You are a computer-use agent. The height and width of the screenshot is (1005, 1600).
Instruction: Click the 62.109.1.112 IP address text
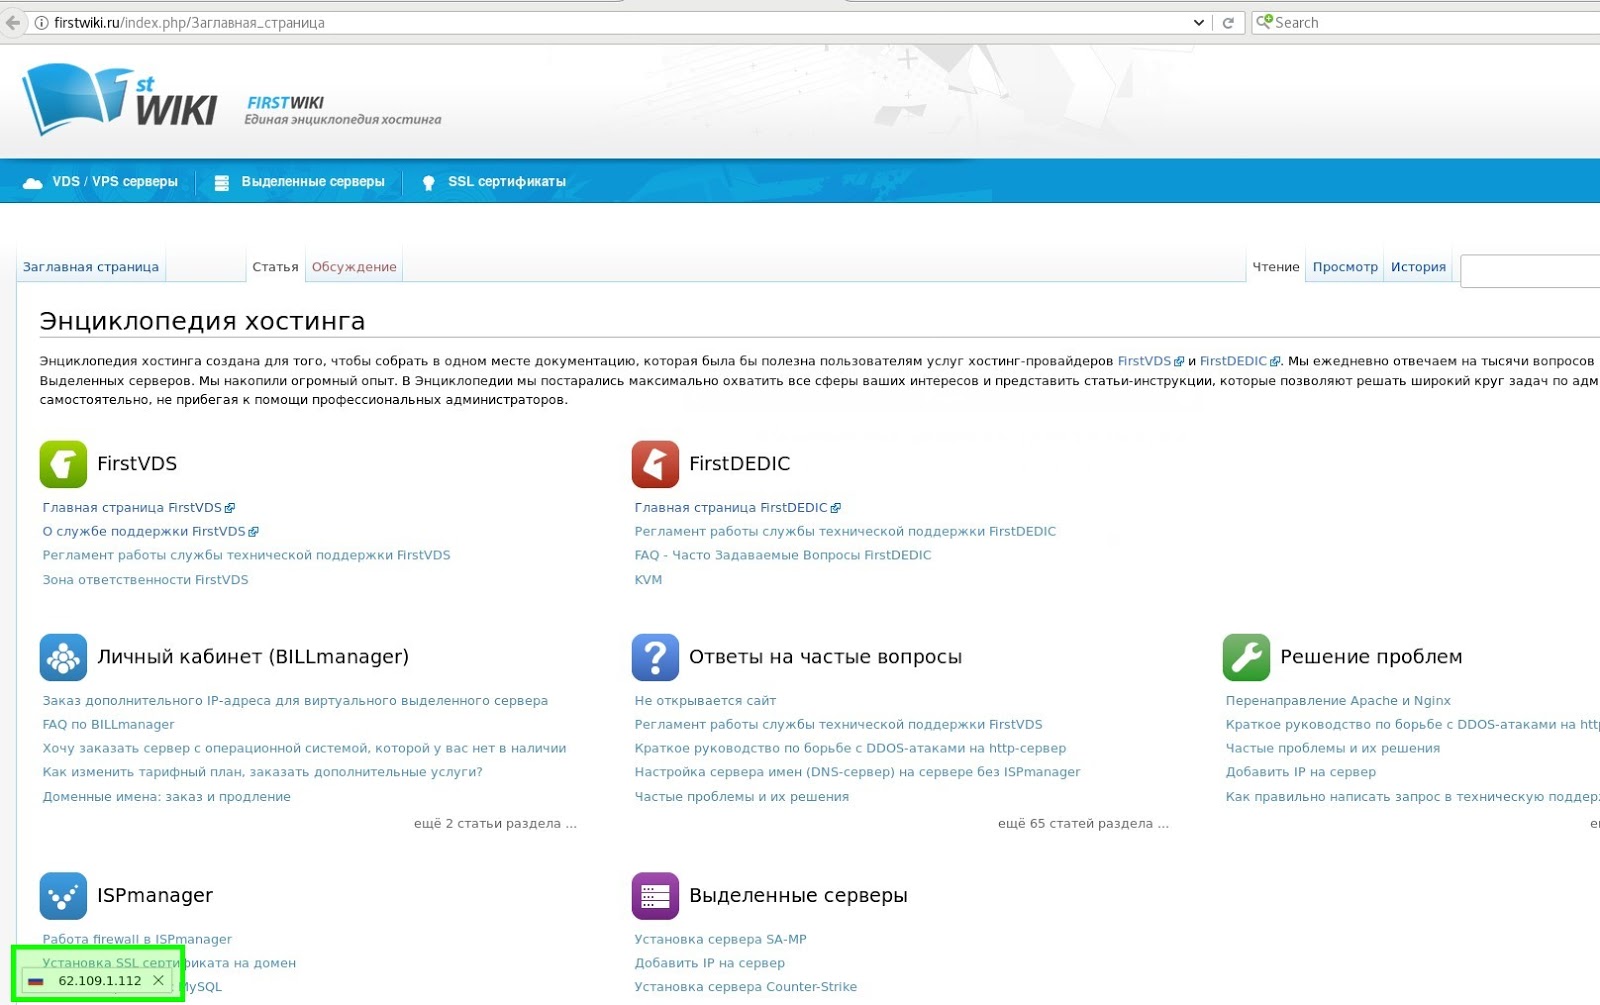pos(99,981)
